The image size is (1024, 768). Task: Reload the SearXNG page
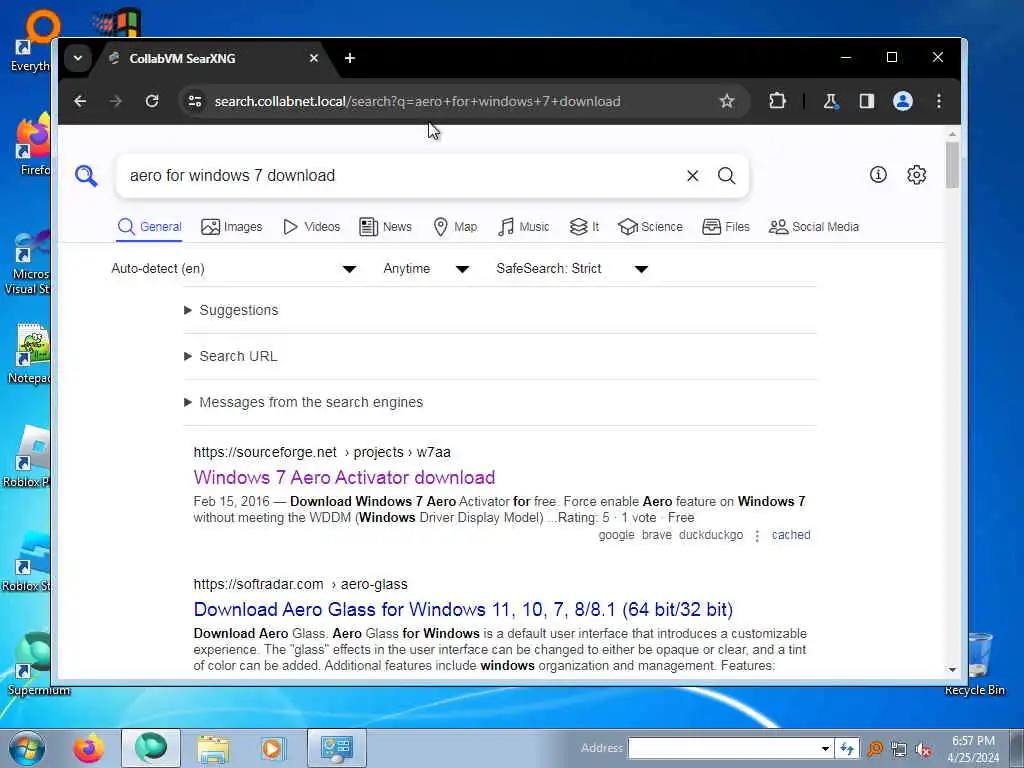click(152, 101)
